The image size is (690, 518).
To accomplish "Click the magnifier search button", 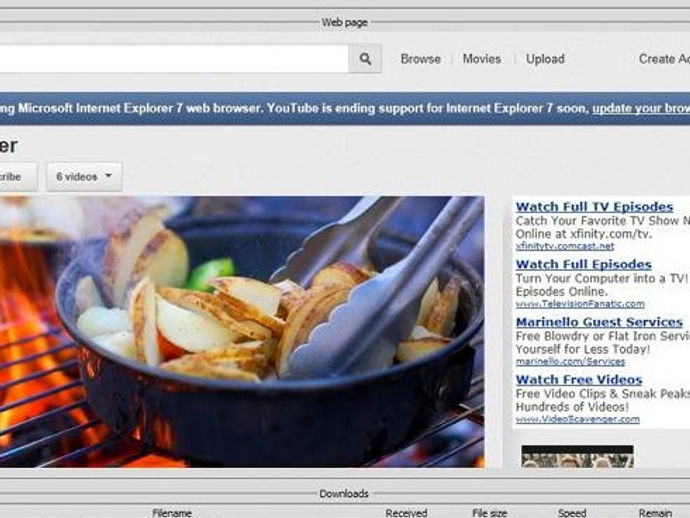I will 365,59.
